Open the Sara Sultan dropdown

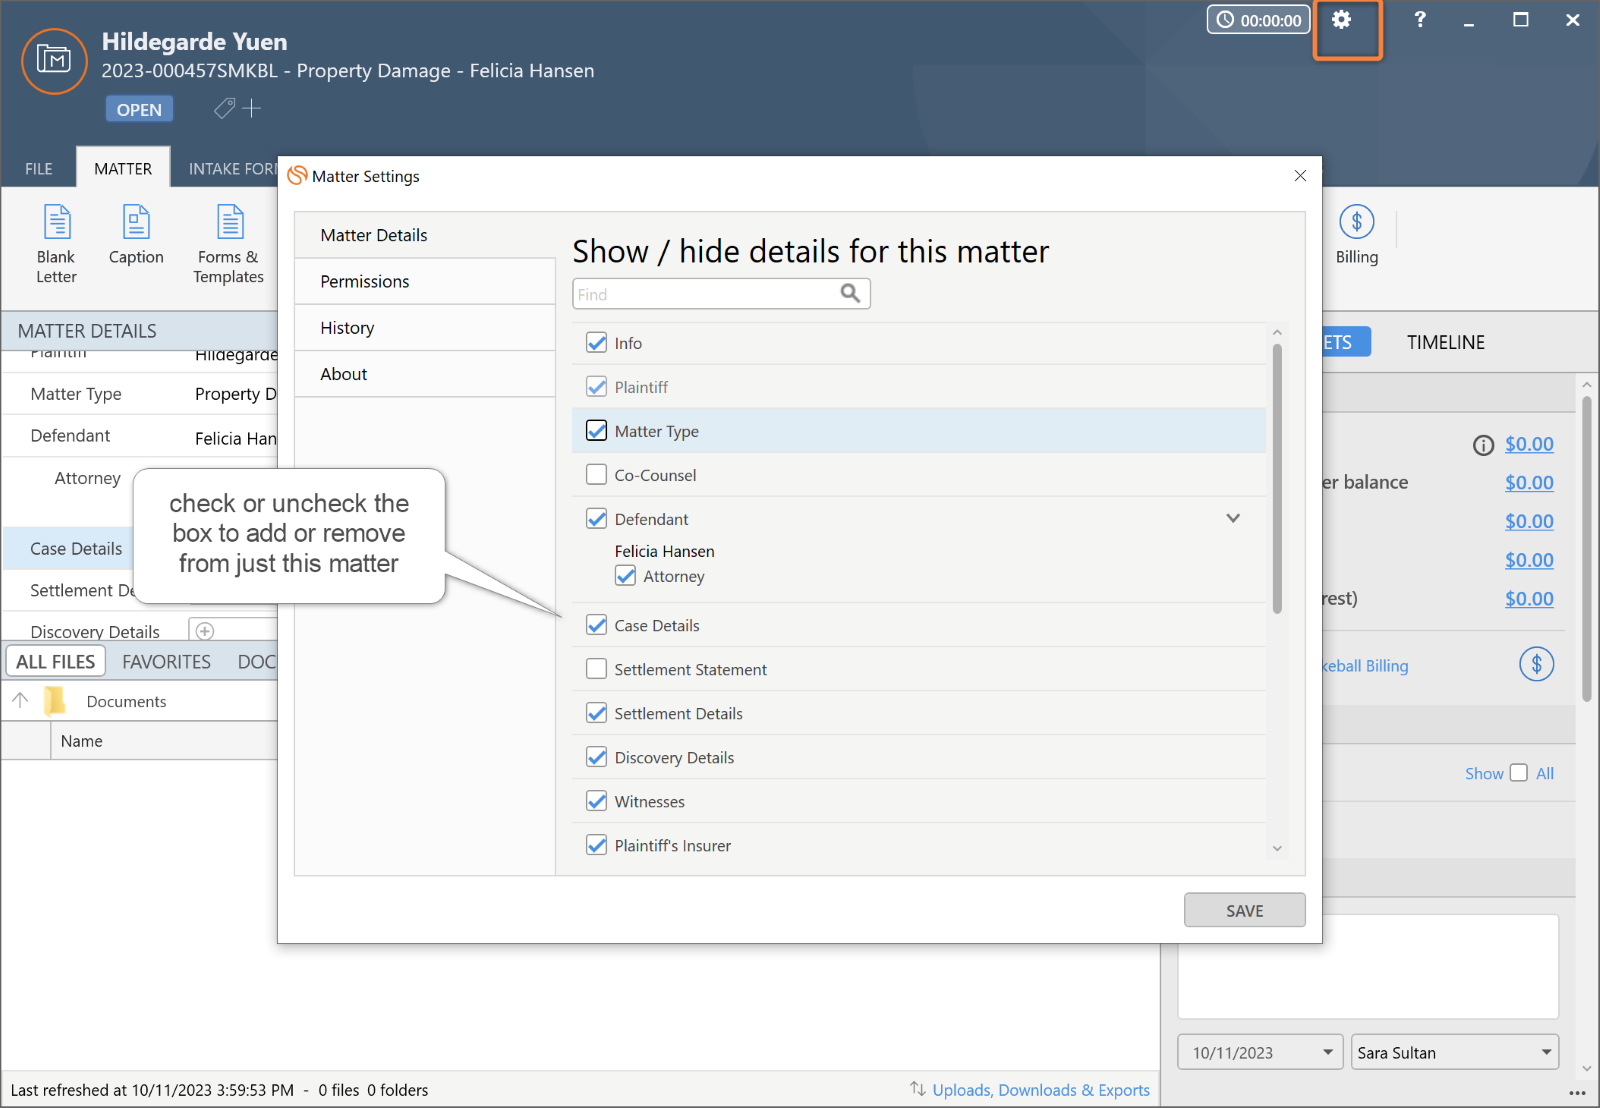click(x=1546, y=1052)
